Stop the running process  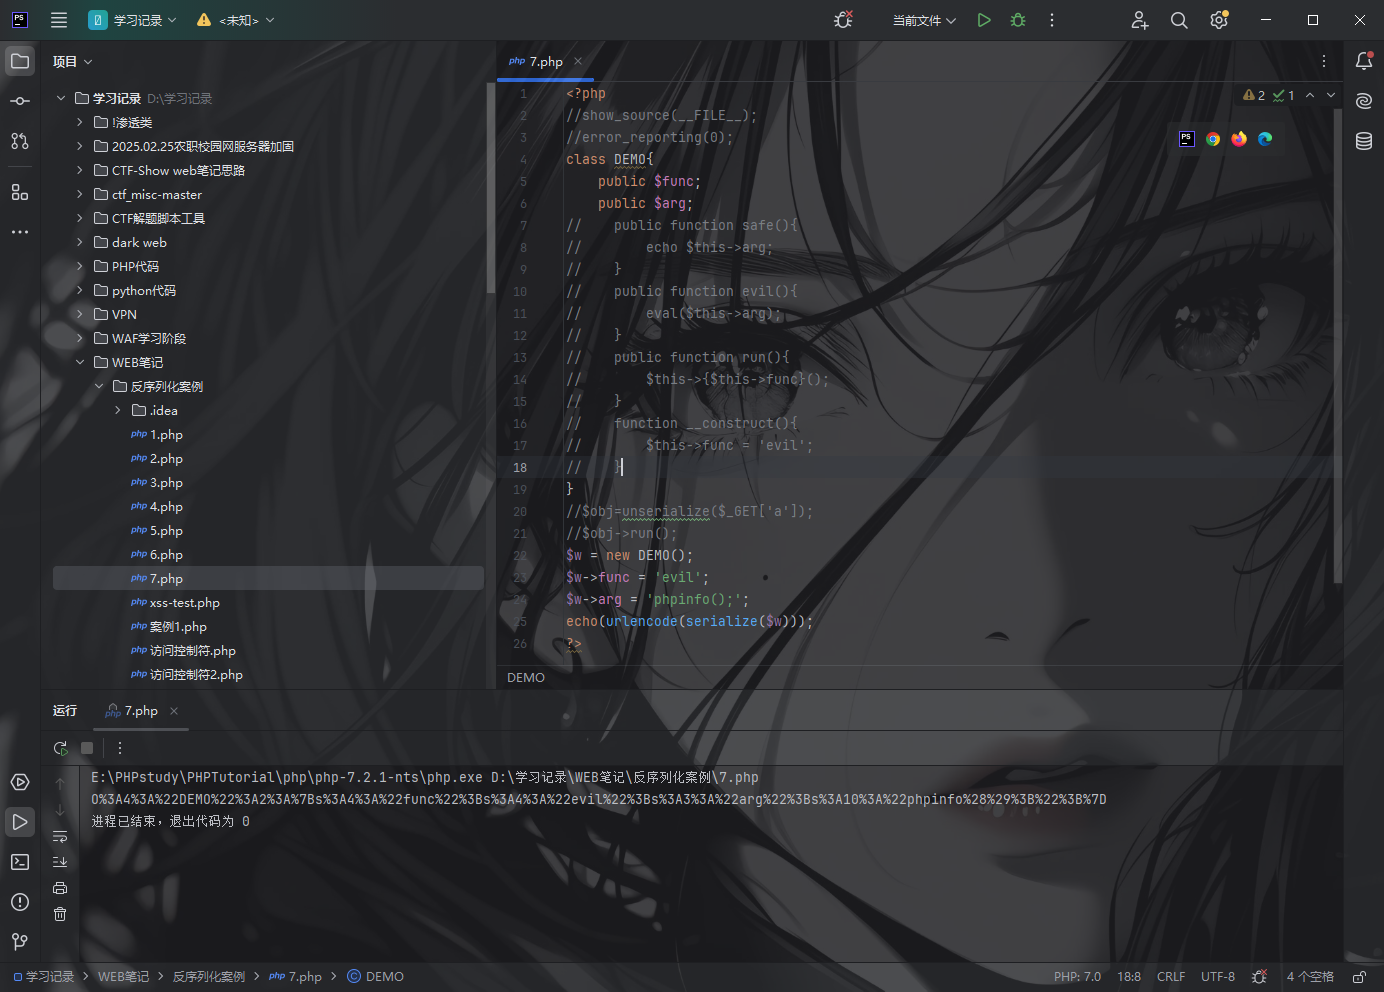click(x=87, y=748)
